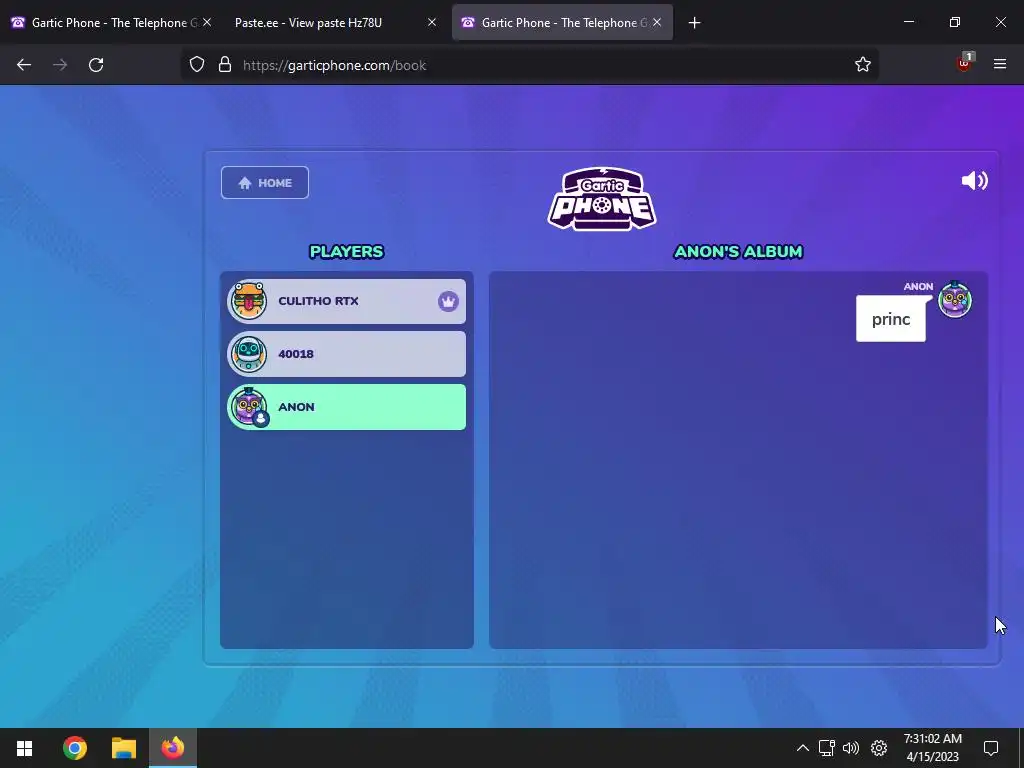Click the HOME button
This screenshot has width=1024, height=768.
point(264,183)
